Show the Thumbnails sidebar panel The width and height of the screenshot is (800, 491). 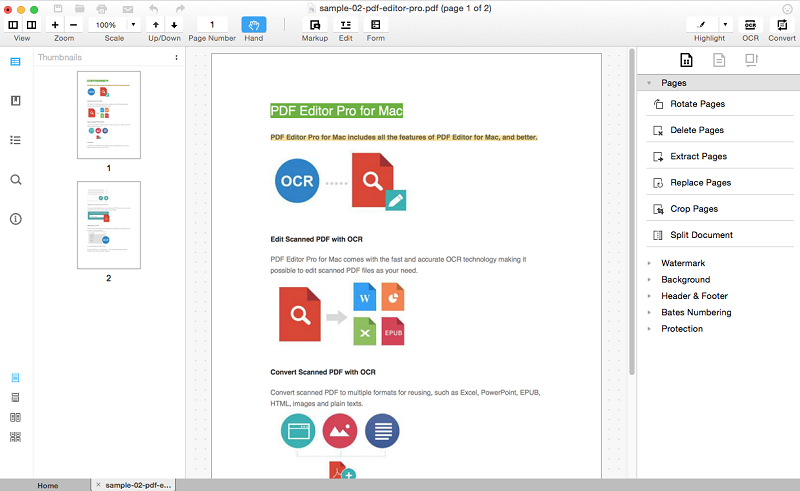pyautogui.click(x=15, y=62)
